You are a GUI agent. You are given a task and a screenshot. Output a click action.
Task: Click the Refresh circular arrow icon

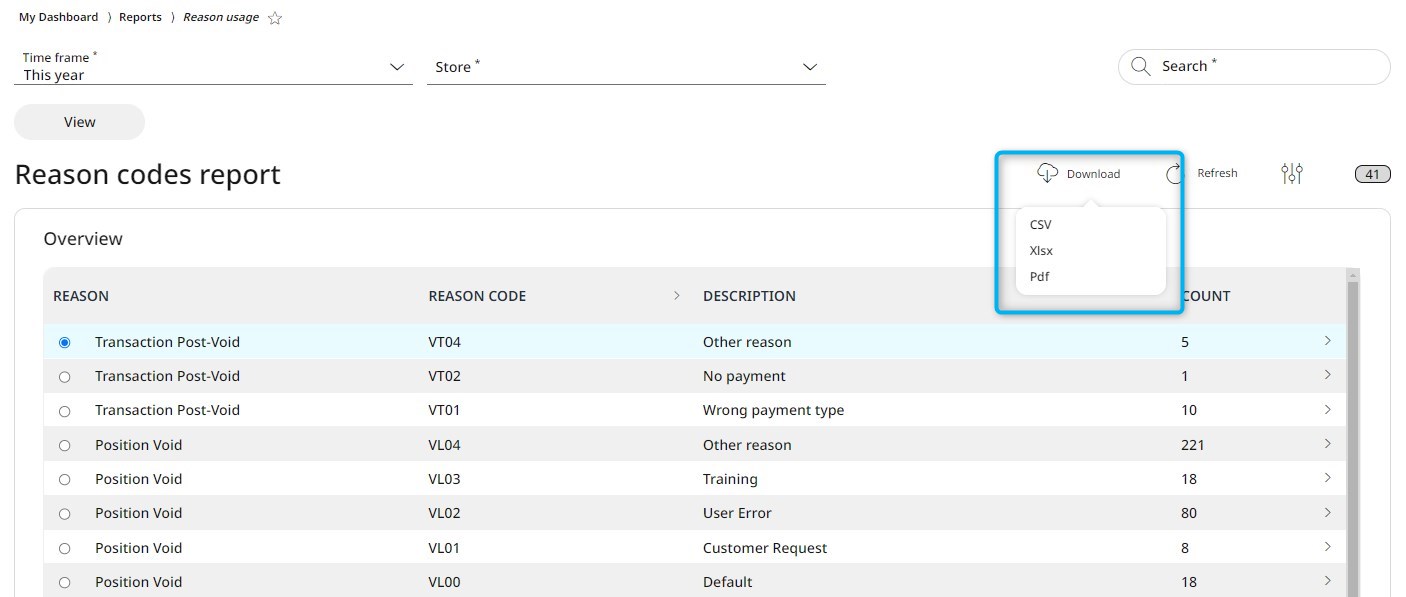[x=1175, y=174]
